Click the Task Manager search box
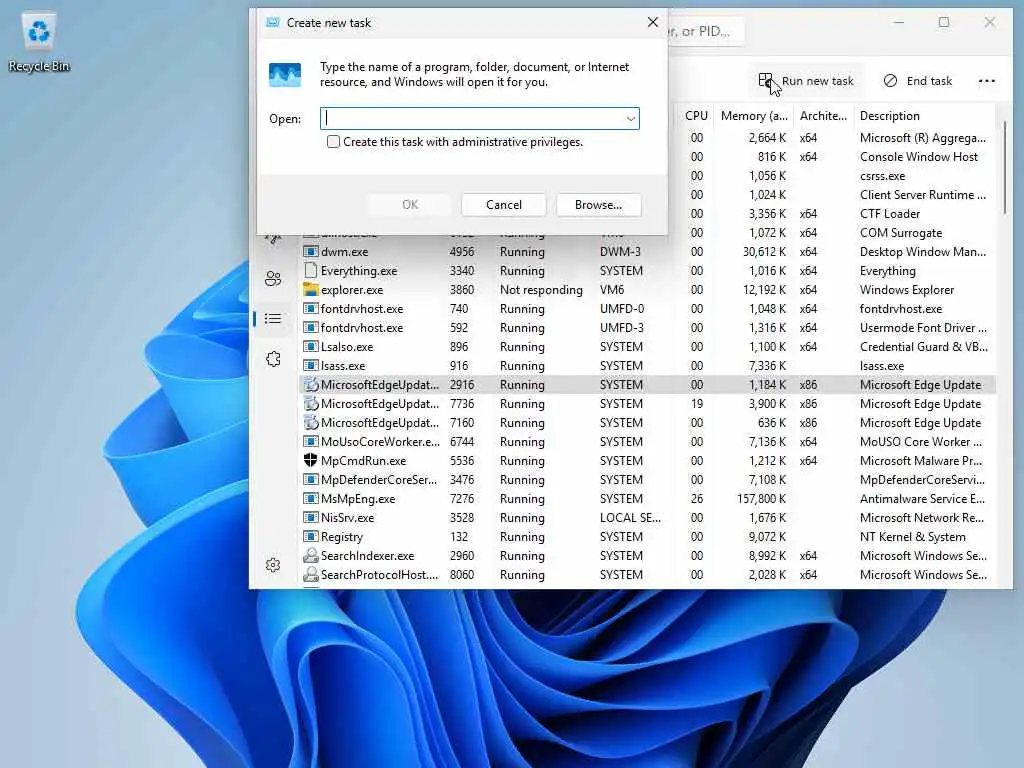 point(705,31)
